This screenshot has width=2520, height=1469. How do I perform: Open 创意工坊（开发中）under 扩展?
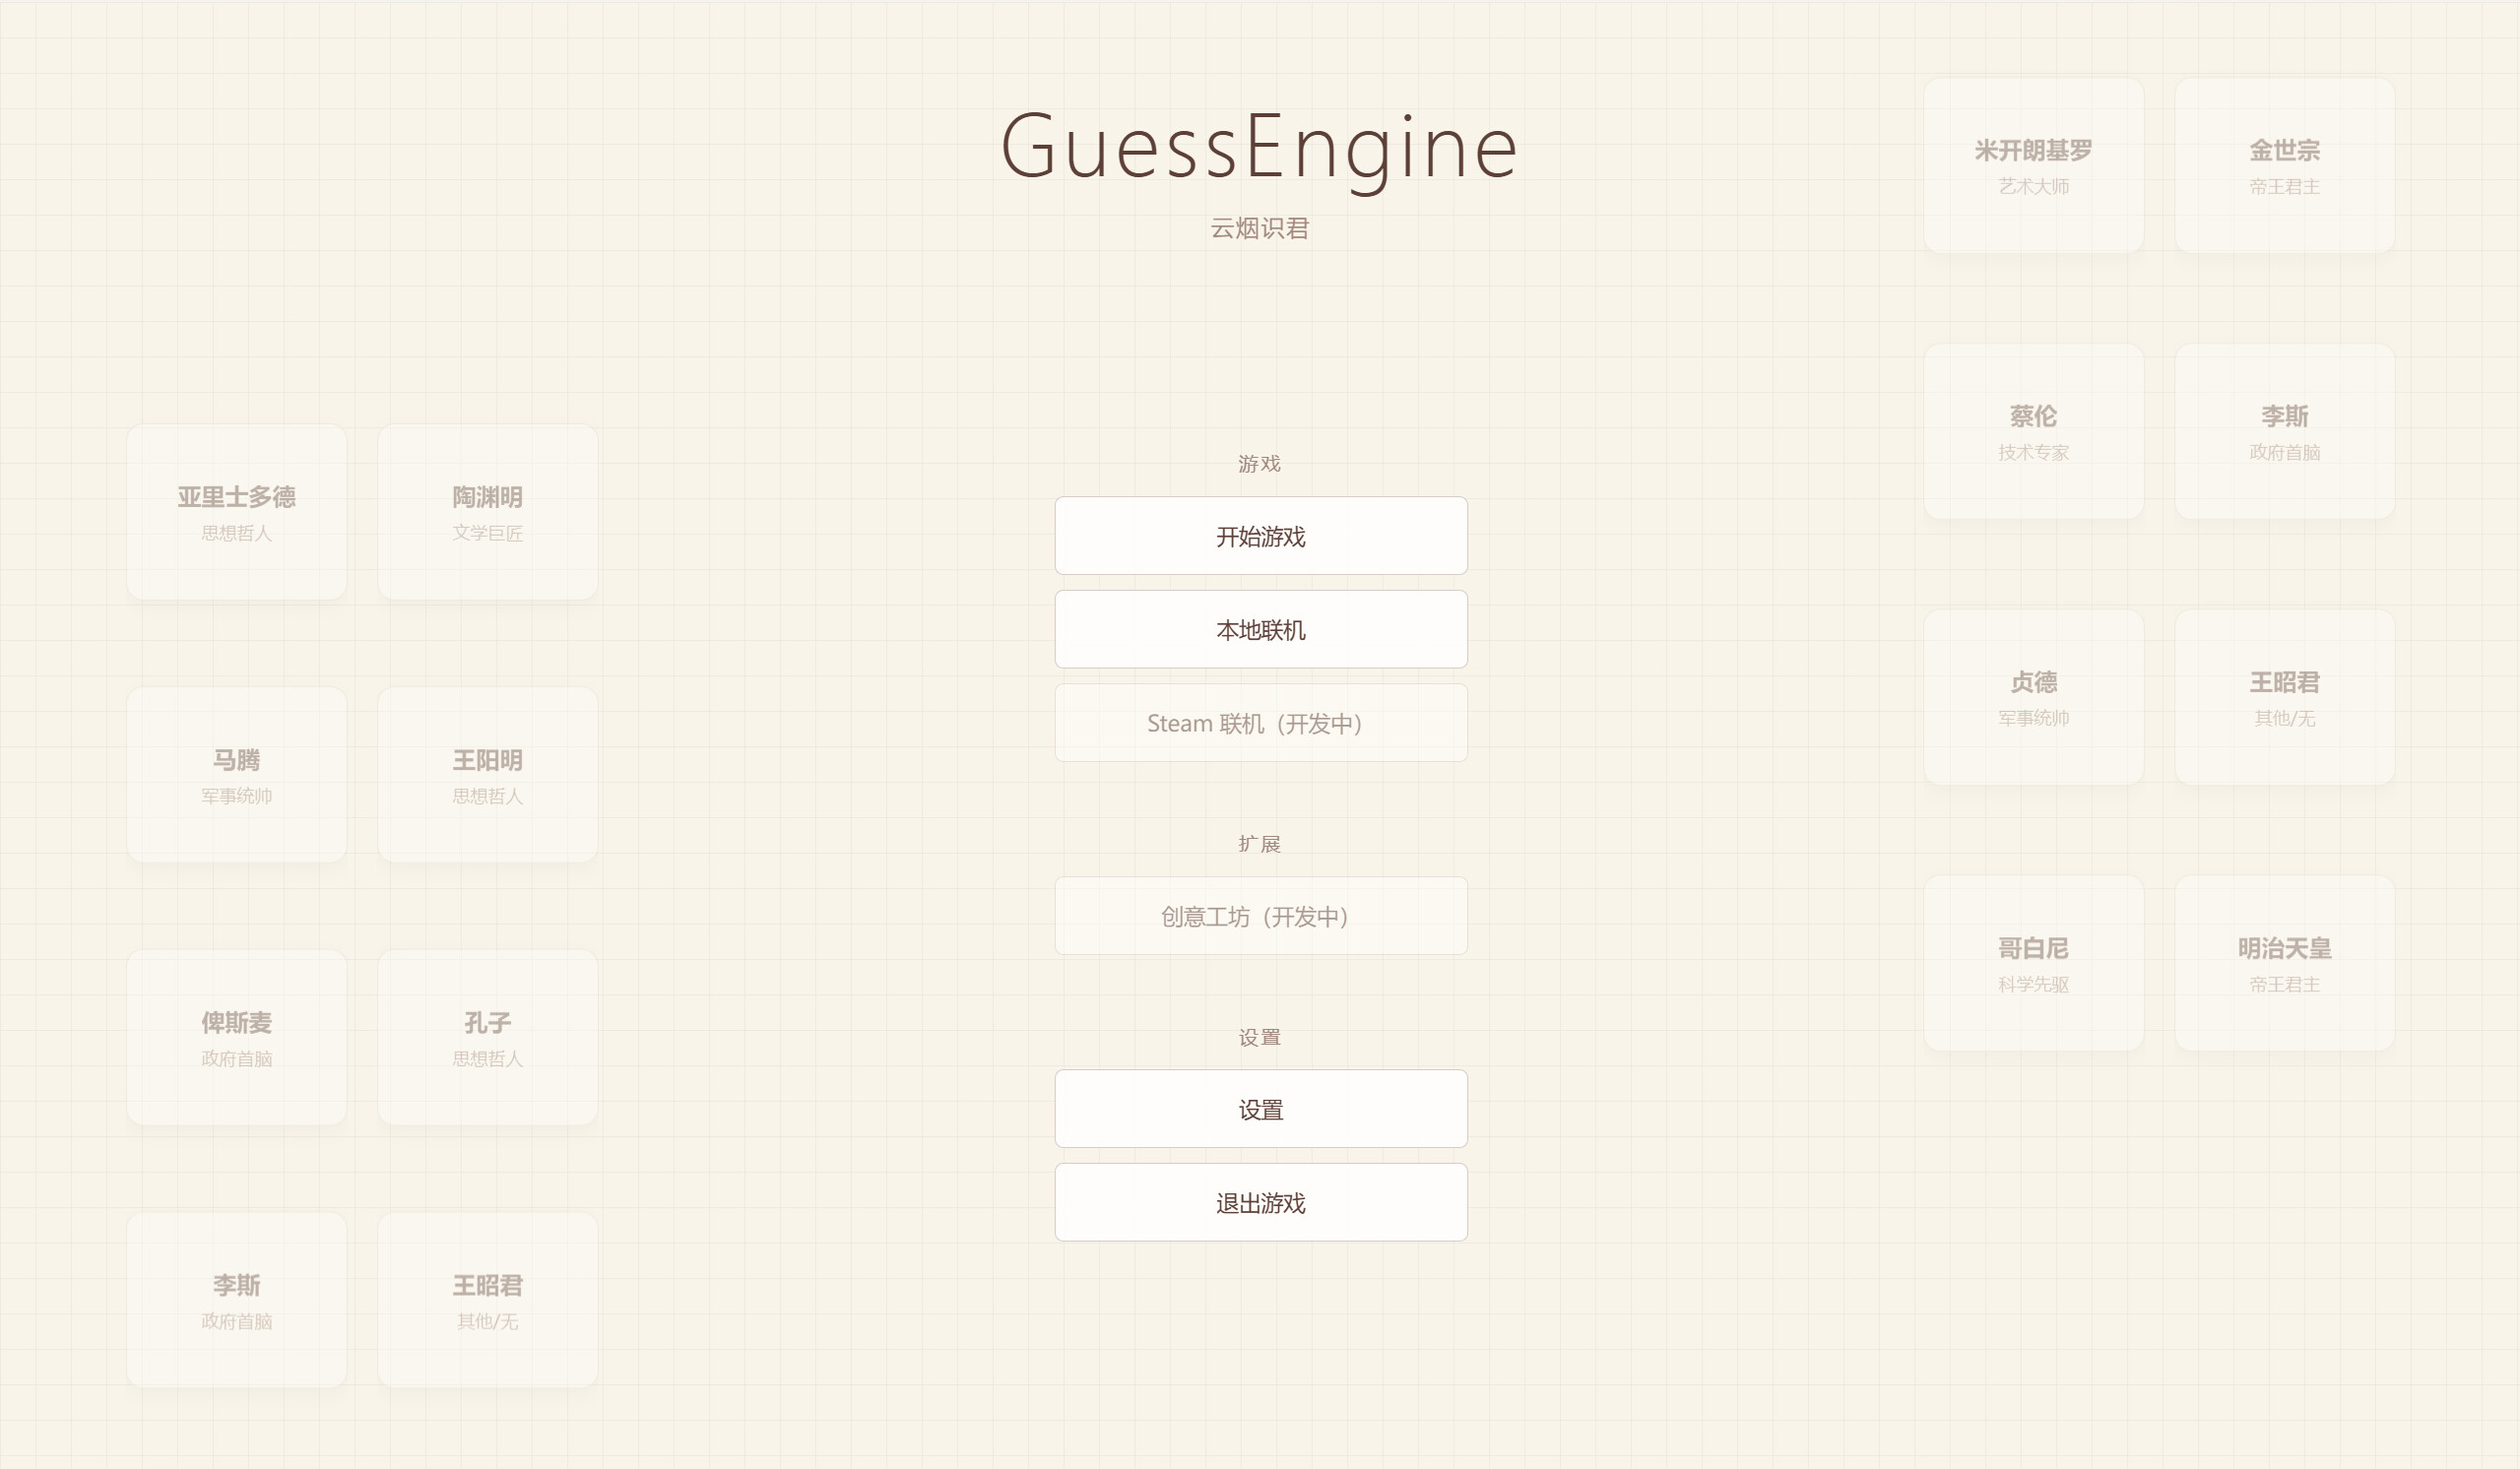1260,915
